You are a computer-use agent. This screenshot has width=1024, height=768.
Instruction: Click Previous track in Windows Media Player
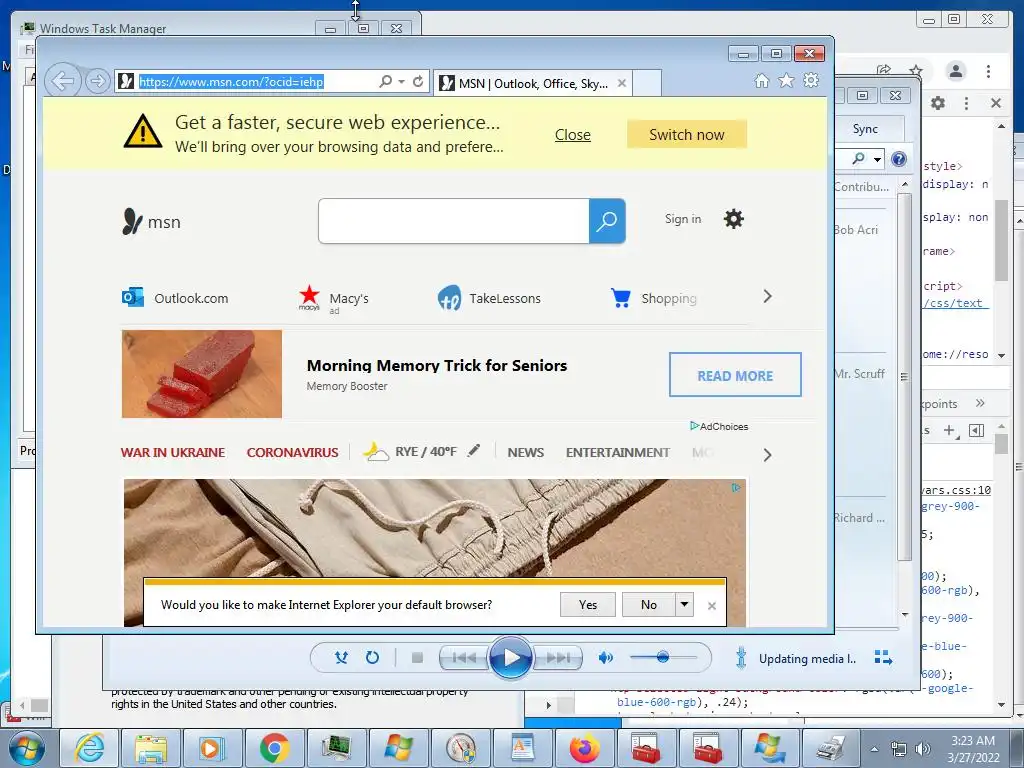tap(464, 658)
